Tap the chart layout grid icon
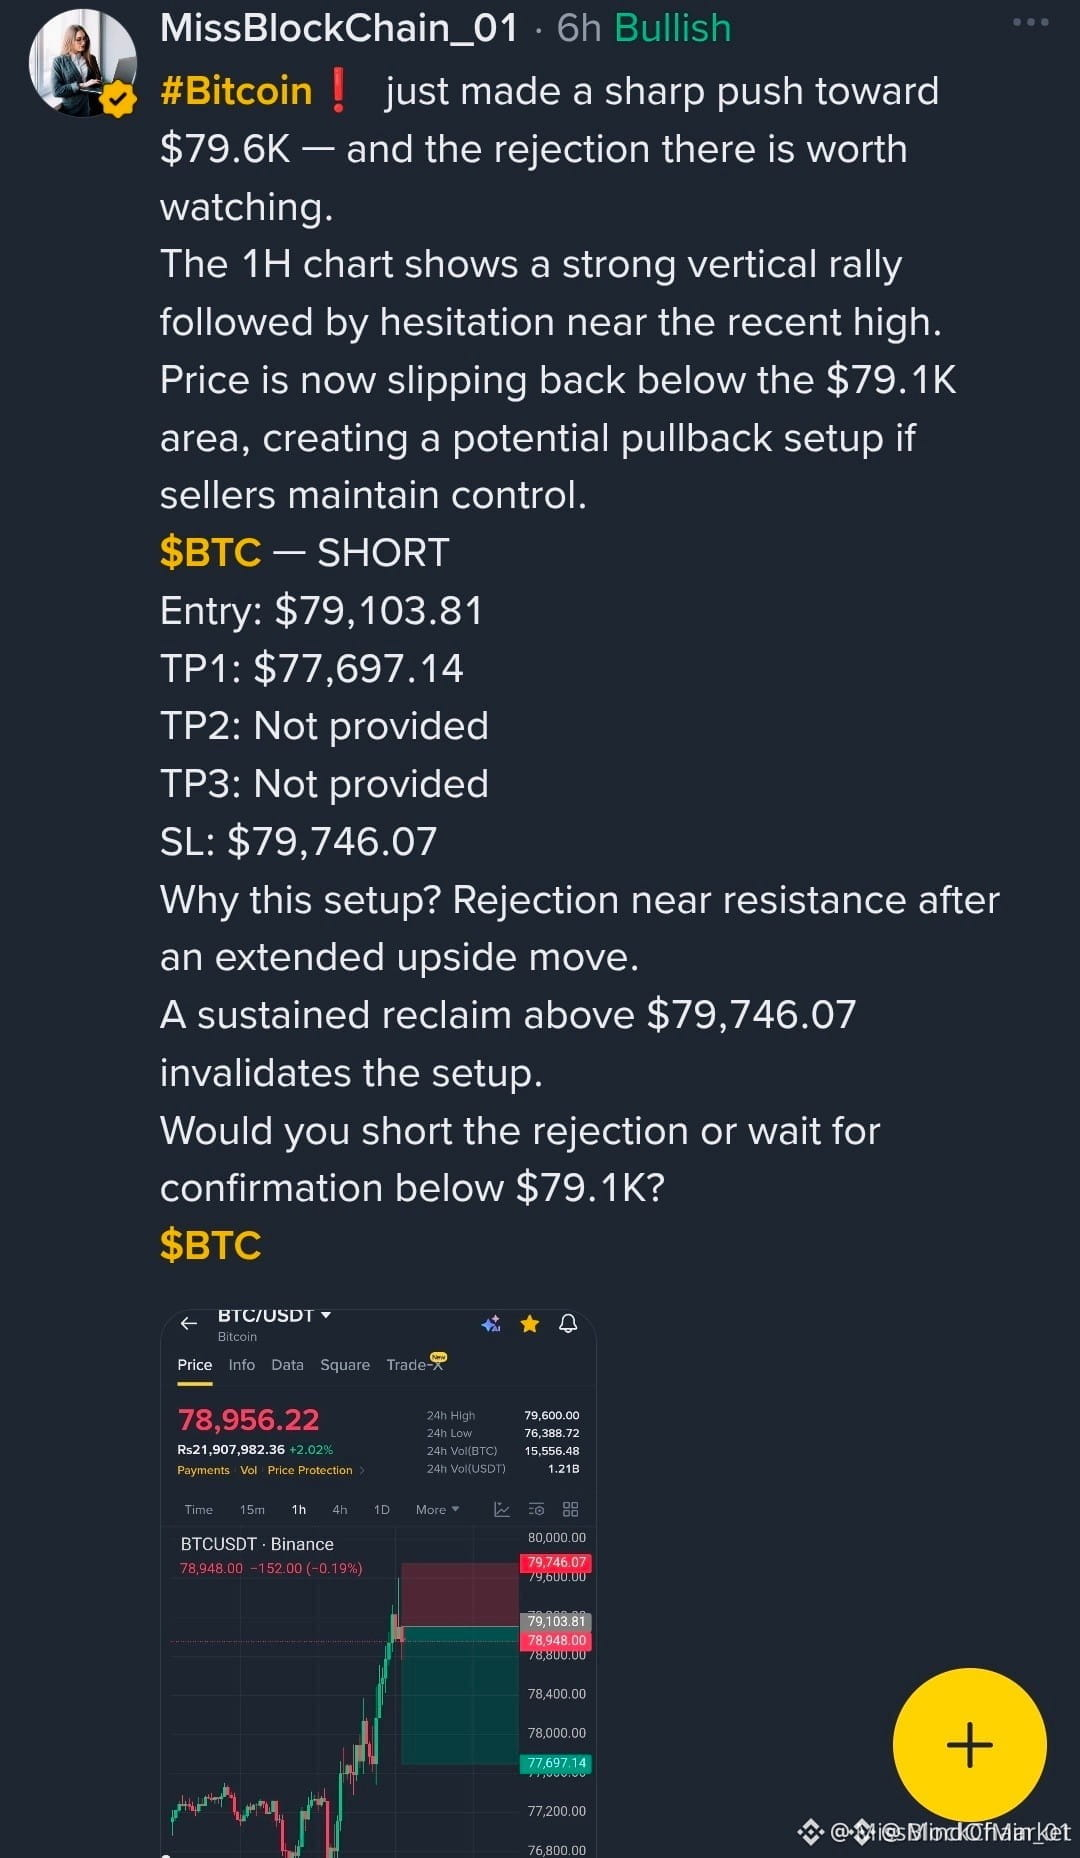This screenshot has height=1858, width=1080. pyautogui.click(x=570, y=1509)
